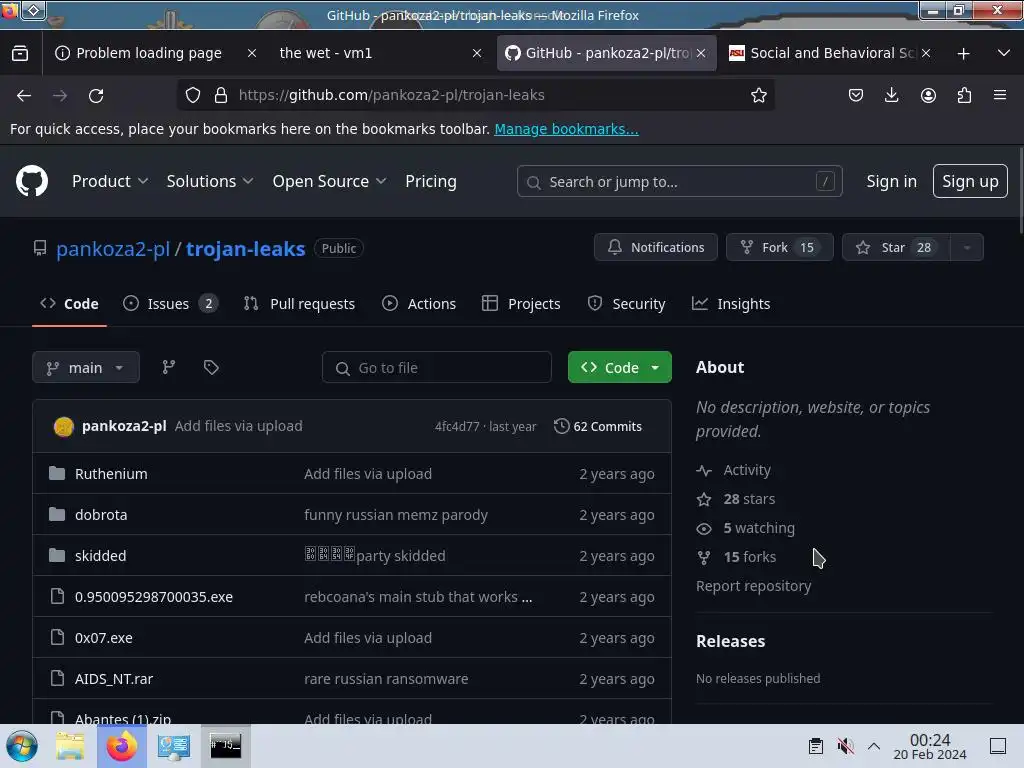Open the main branch selector

(x=86, y=367)
